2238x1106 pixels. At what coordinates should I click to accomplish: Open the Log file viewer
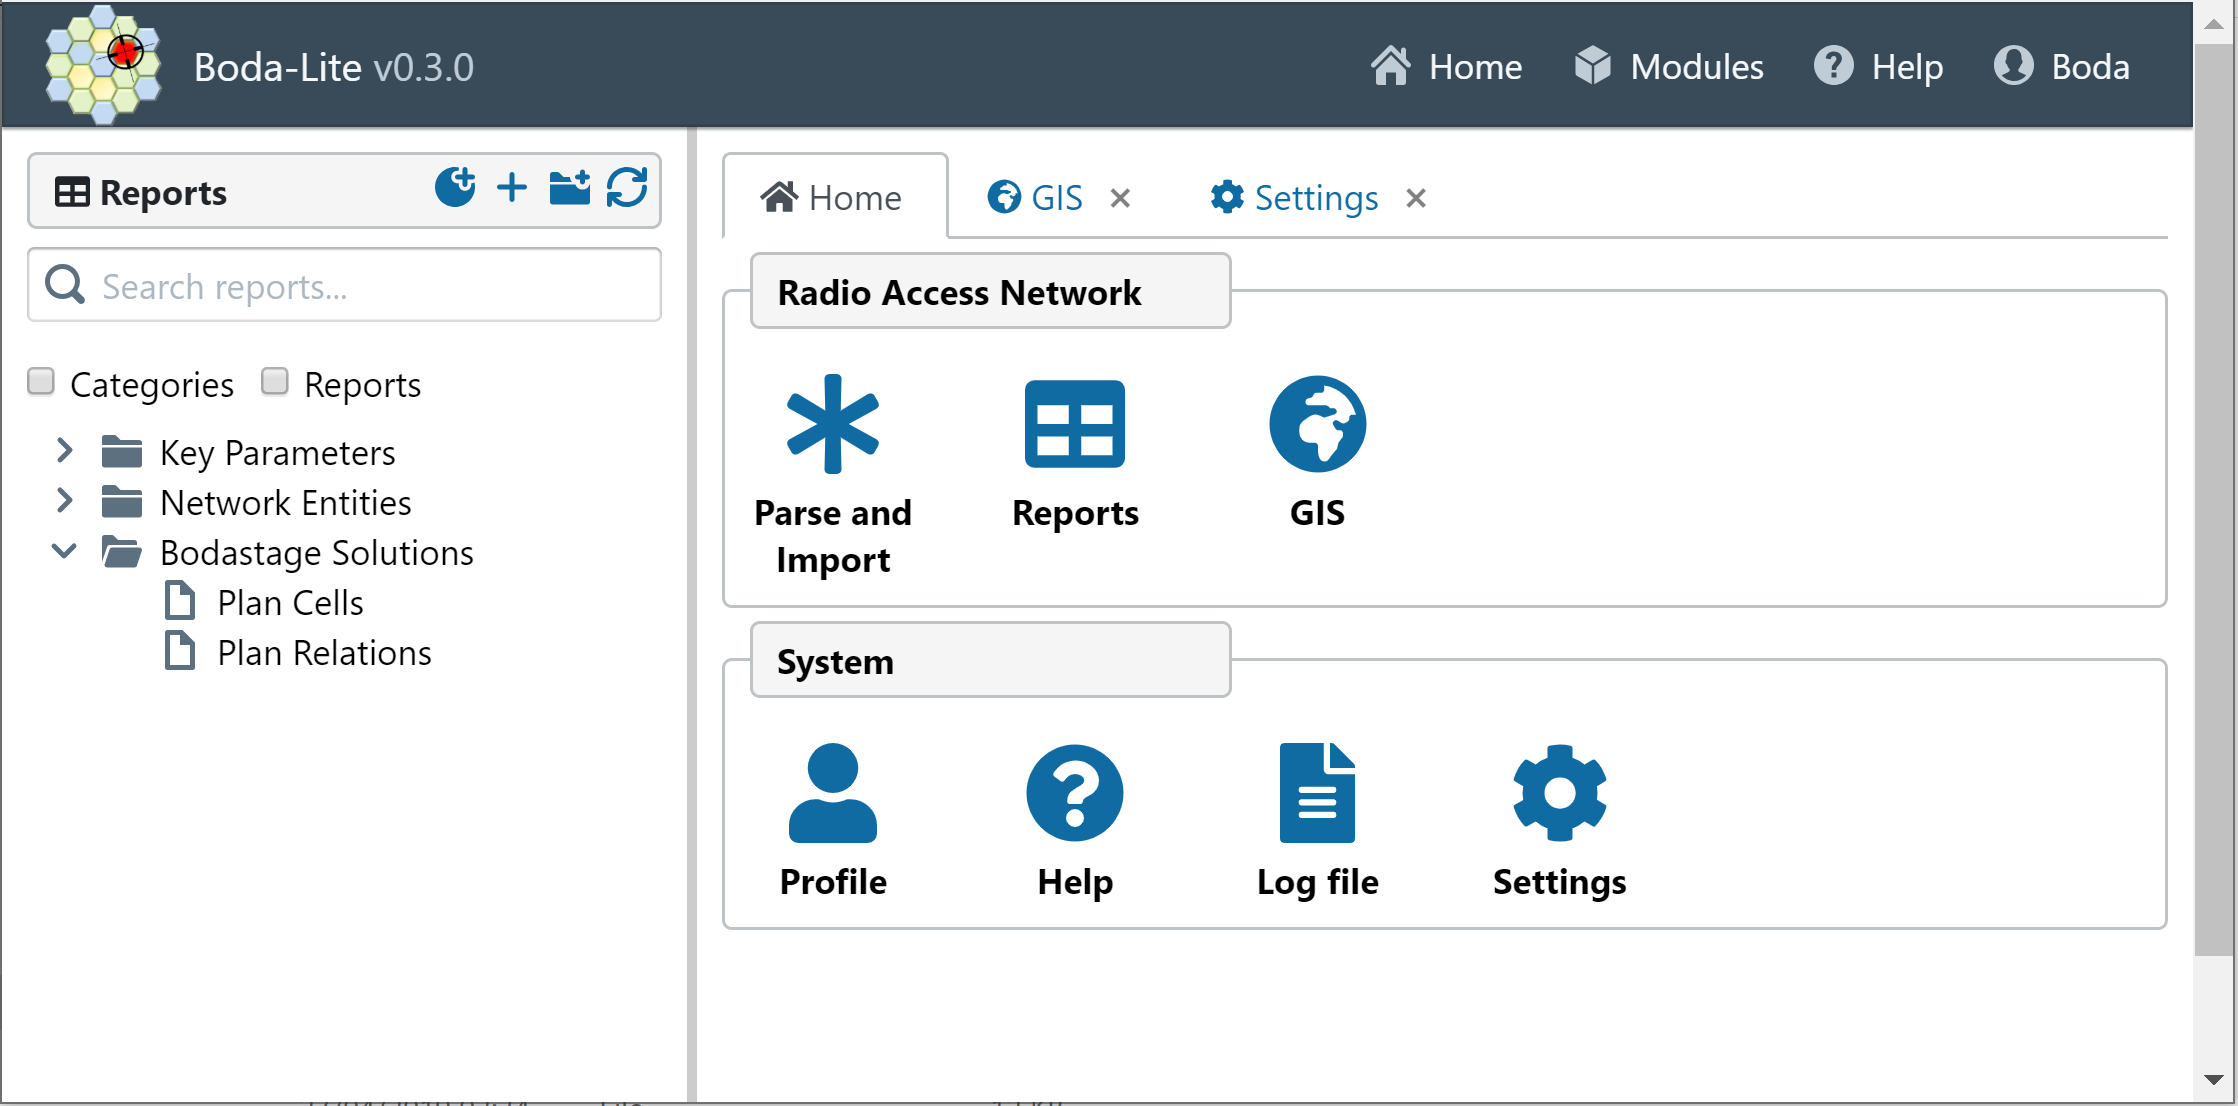(x=1317, y=793)
